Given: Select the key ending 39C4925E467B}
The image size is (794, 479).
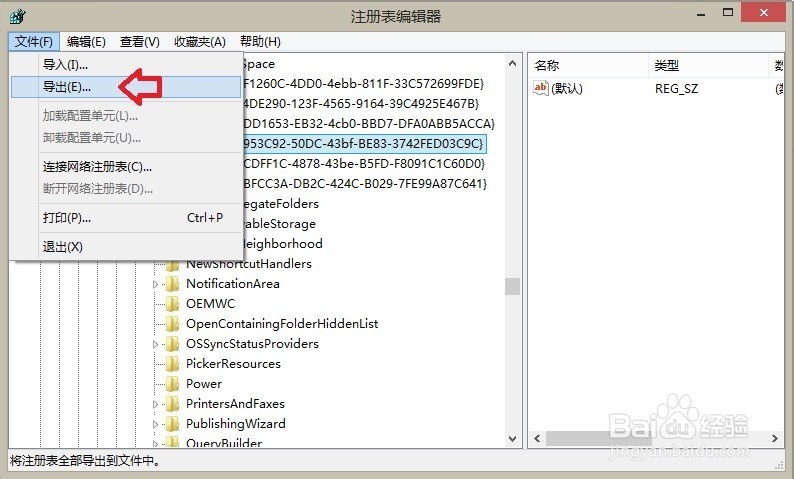Looking at the screenshot, I should (361, 103).
